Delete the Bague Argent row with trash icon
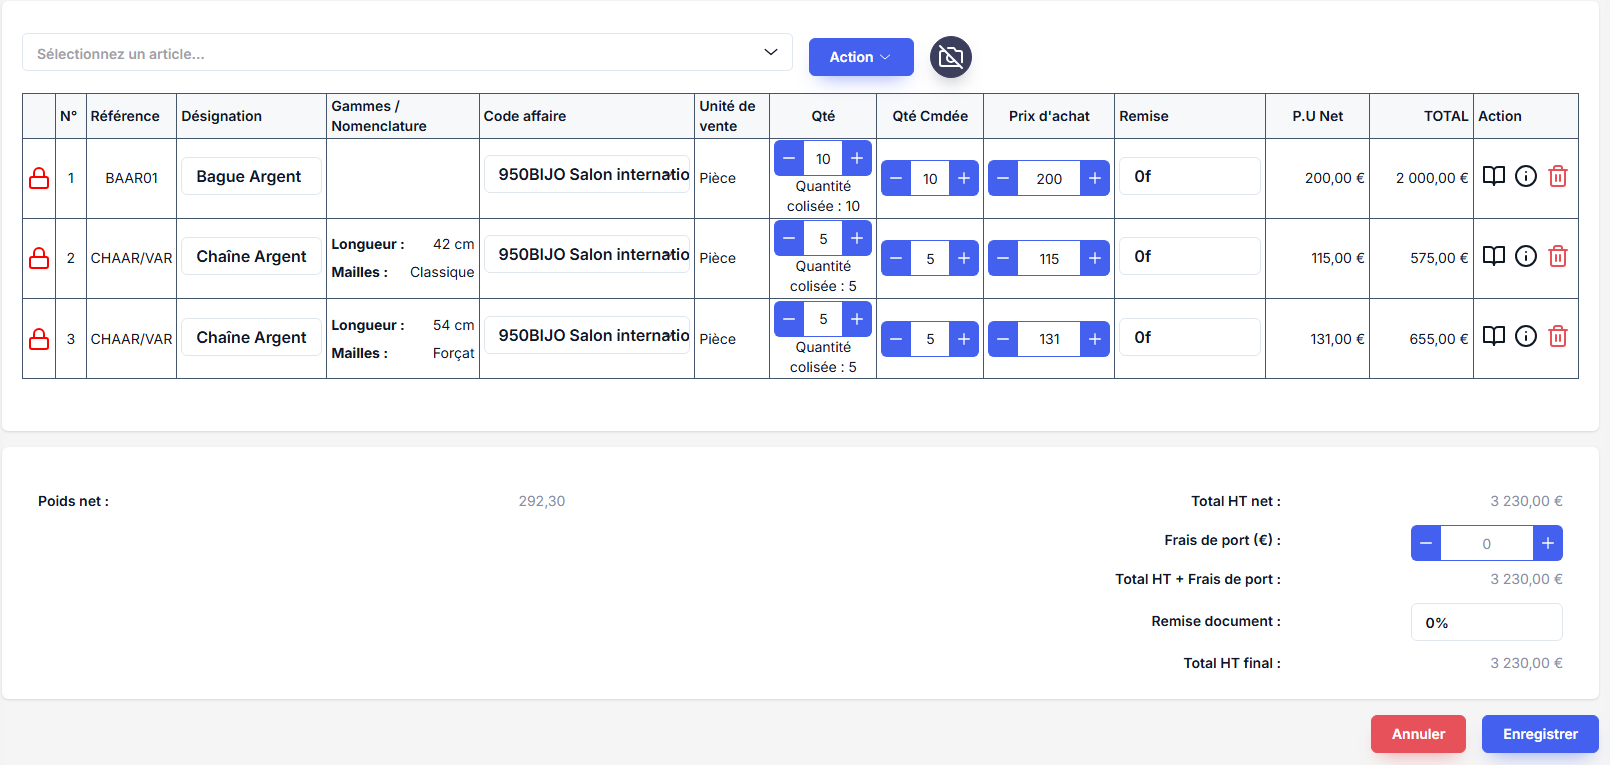The height and width of the screenshot is (765, 1610). pyautogui.click(x=1557, y=177)
